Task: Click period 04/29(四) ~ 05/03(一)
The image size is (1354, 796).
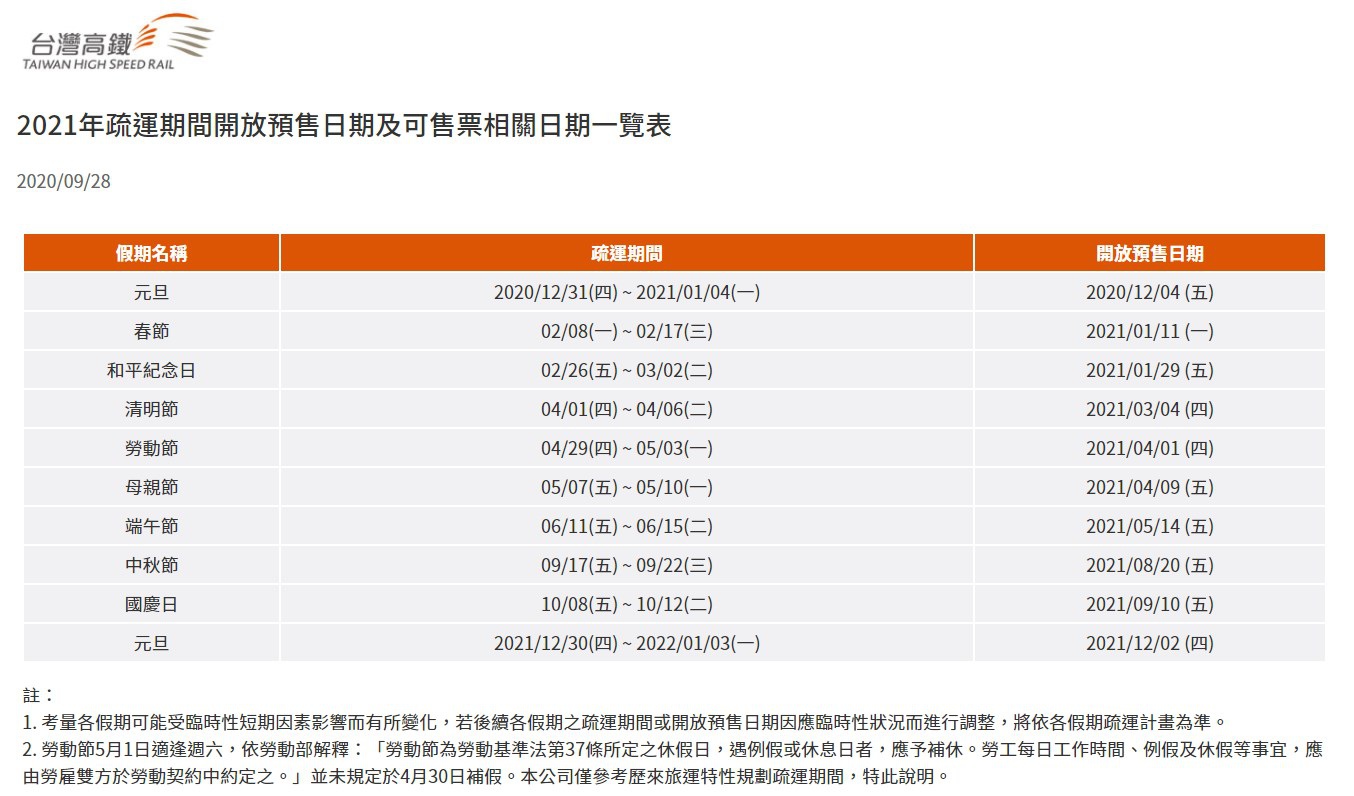Action: pyautogui.click(x=627, y=448)
